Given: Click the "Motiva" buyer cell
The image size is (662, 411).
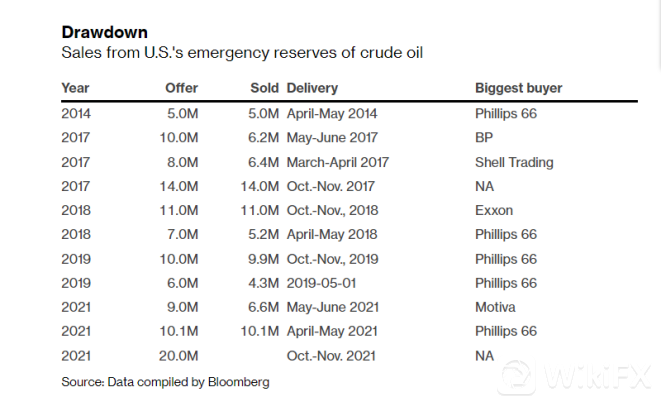Looking at the screenshot, I should coord(495,306).
